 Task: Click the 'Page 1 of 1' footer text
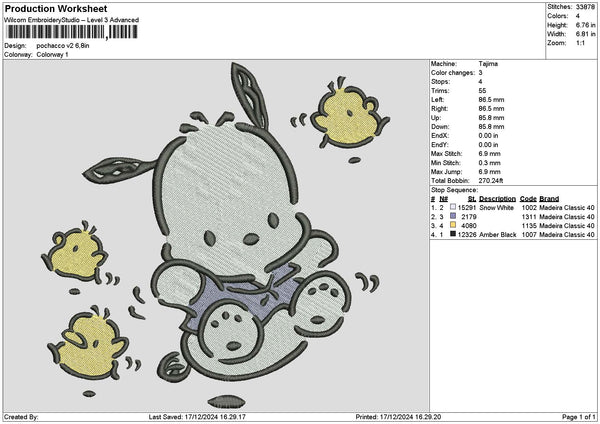[x=579, y=417]
